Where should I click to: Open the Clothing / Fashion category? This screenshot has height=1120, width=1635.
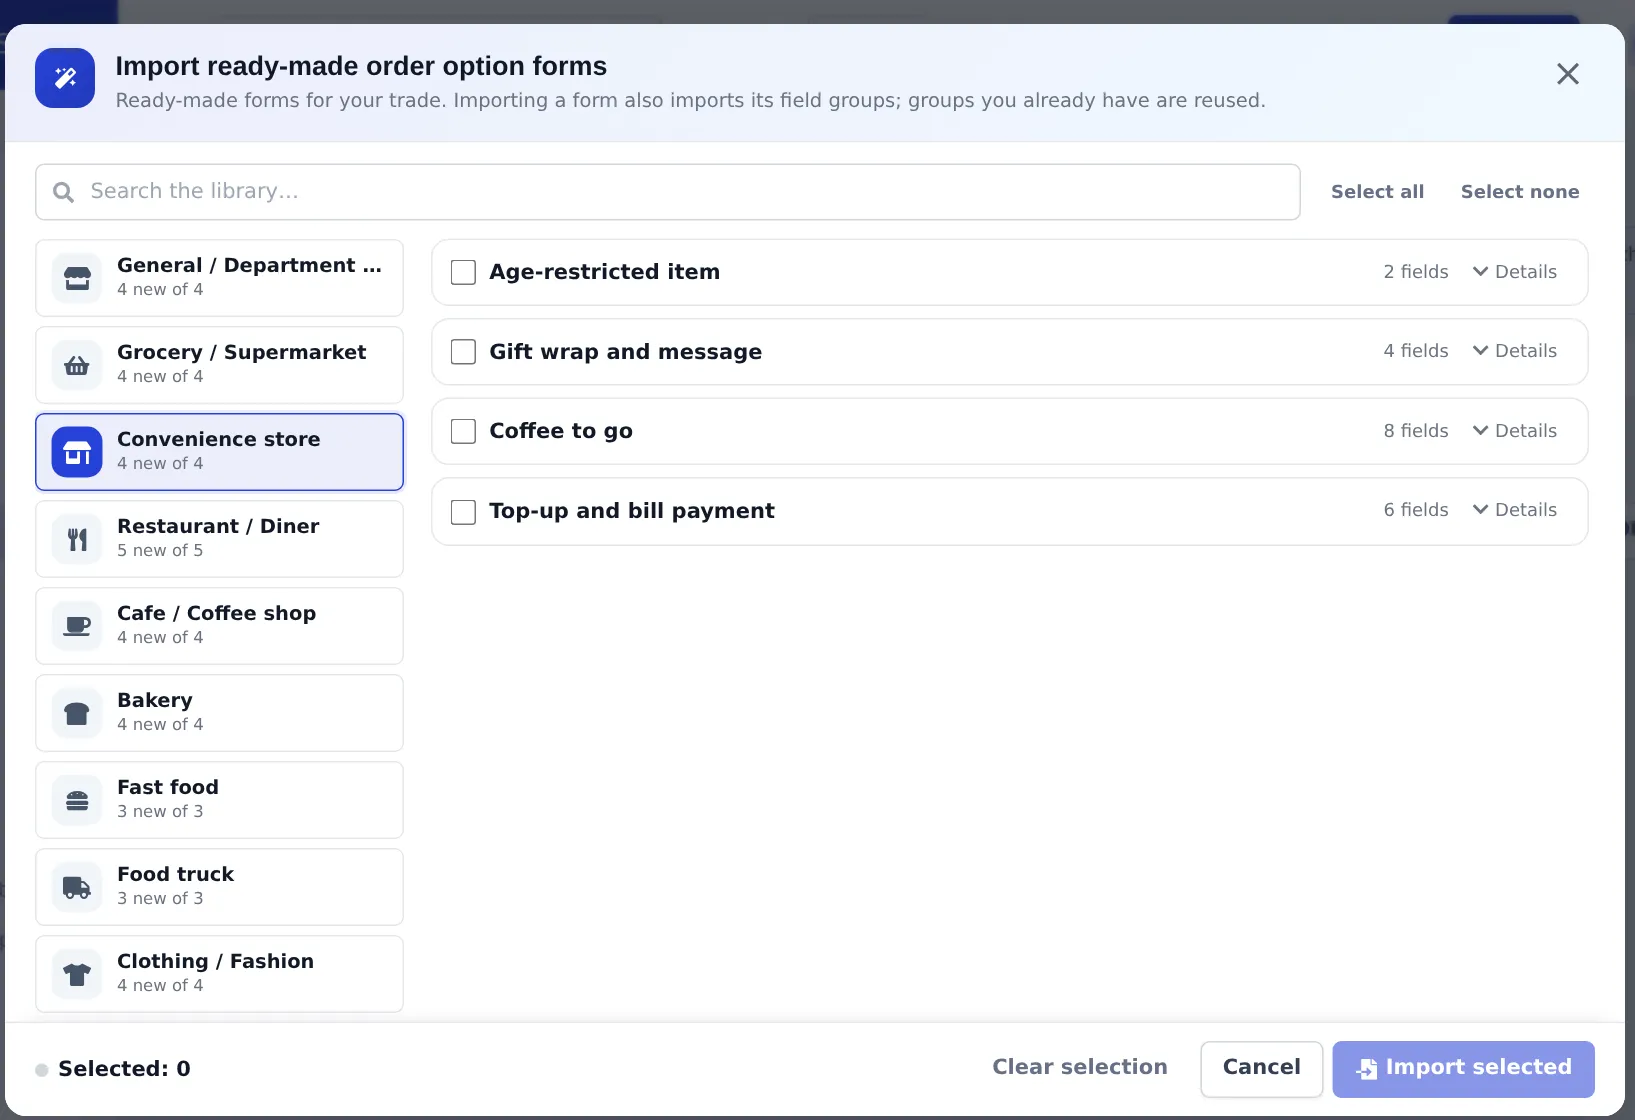tap(219, 974)
